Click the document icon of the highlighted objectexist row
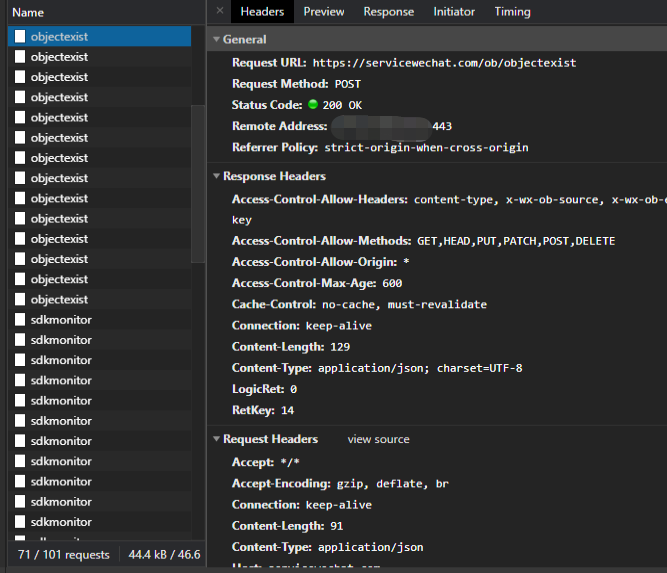Image resolution: width=667 pixels, height=573 pixels. pyautogui.click(x=20, y=37)
